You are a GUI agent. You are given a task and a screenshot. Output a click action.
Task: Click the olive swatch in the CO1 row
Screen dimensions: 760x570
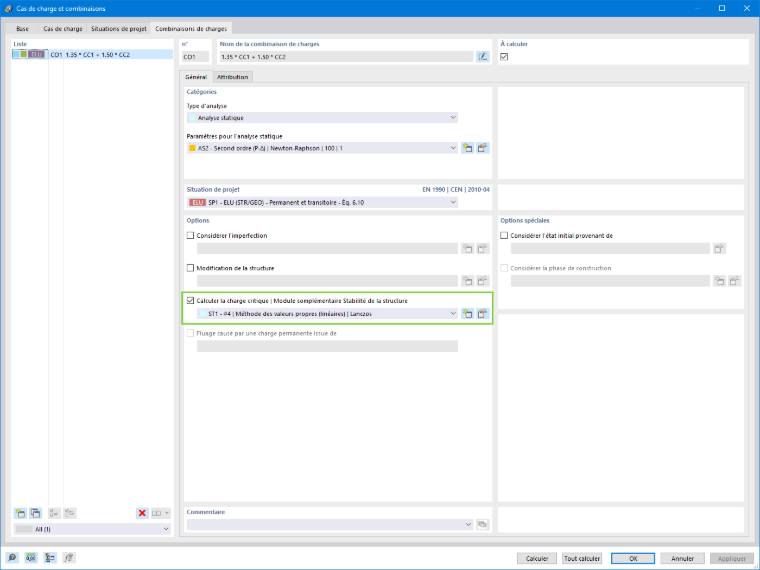(24, 54)
